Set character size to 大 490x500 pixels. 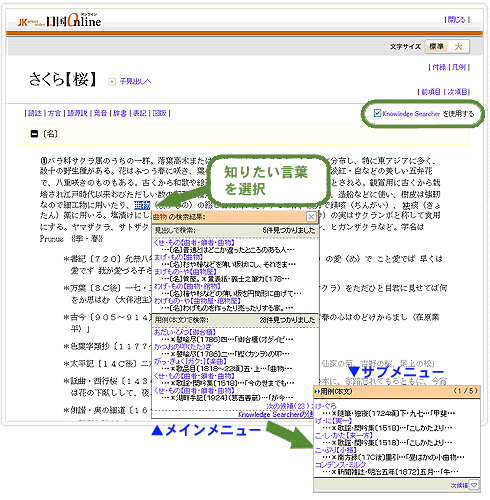458,46
